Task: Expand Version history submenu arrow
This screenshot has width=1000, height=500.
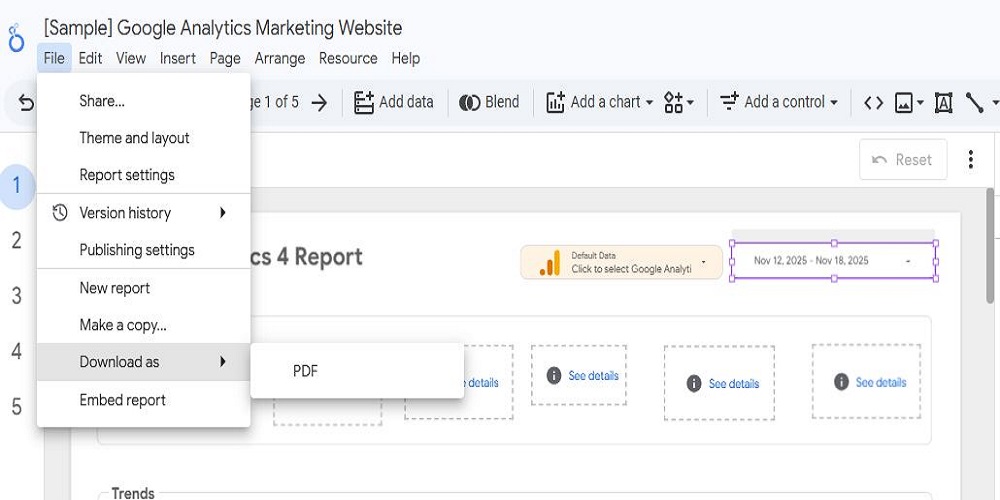Action: click(223, 212)
